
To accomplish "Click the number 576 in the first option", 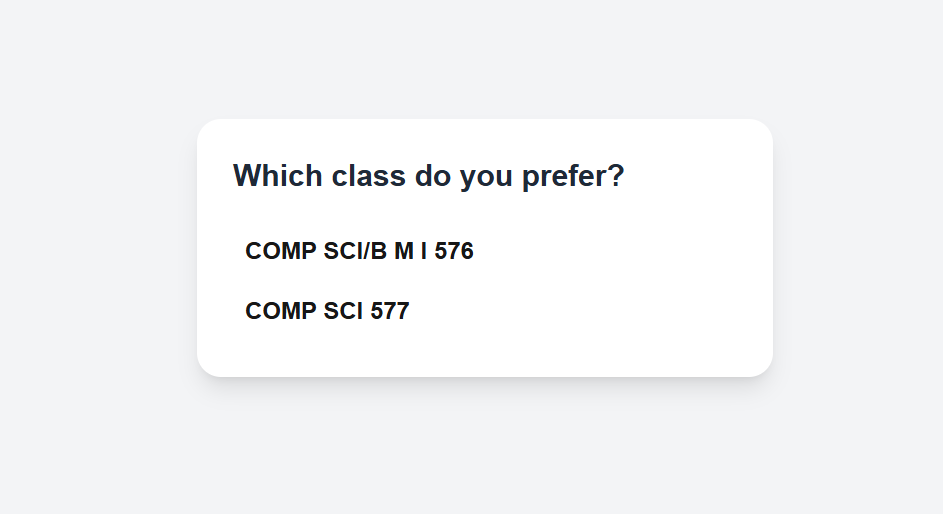I will click(454, 251).
